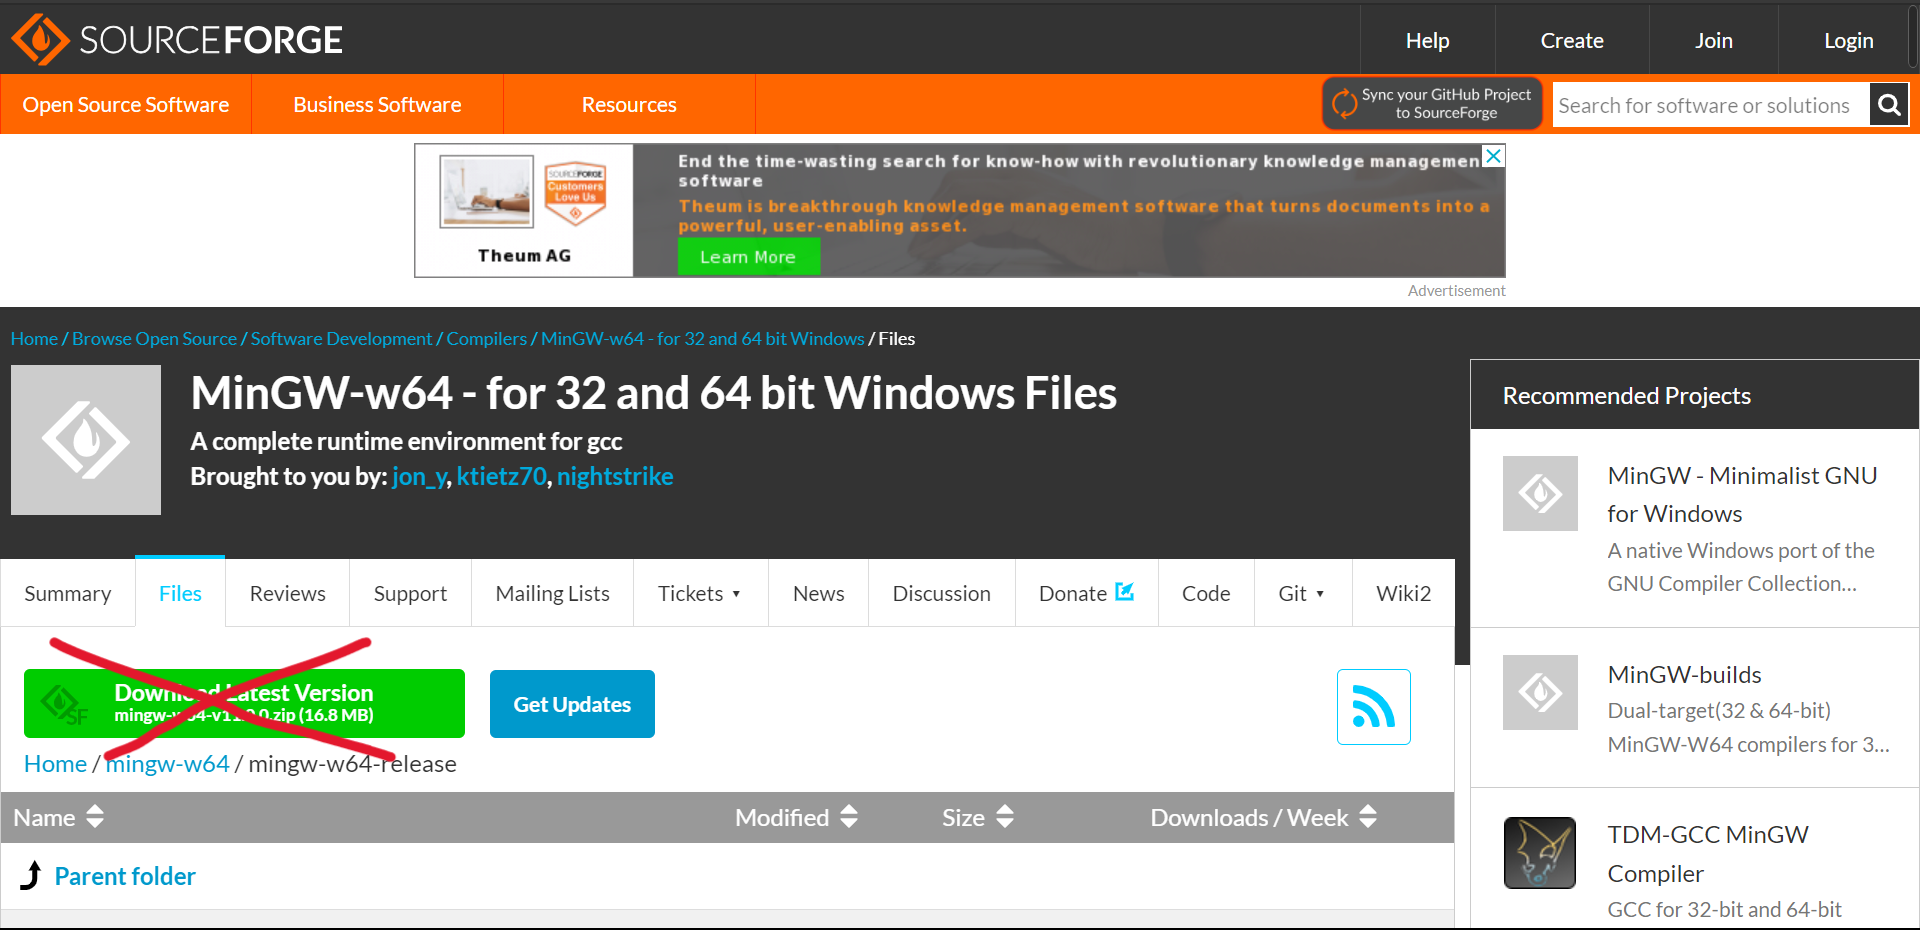This screenshot has height=930, width=1920.
Task: Click Browse Open Source breadcrumb
Action: (x=154, y=338)
